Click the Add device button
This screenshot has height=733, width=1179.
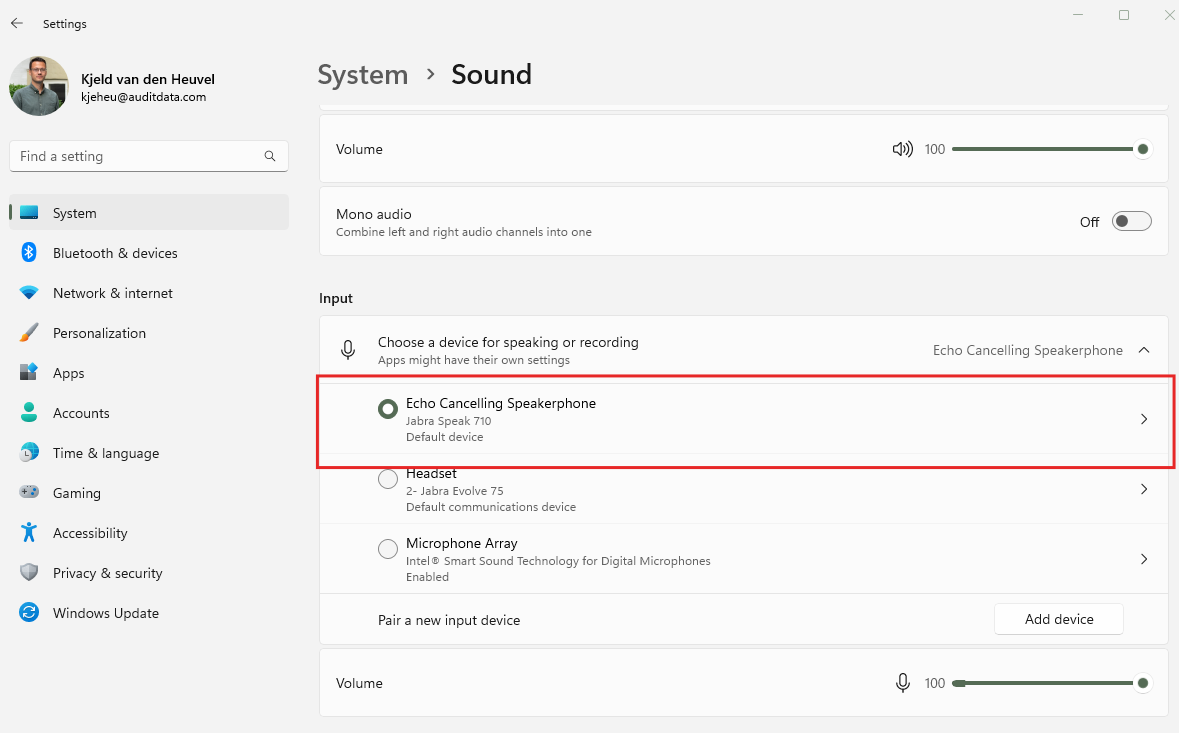(x=1059, y=619)
